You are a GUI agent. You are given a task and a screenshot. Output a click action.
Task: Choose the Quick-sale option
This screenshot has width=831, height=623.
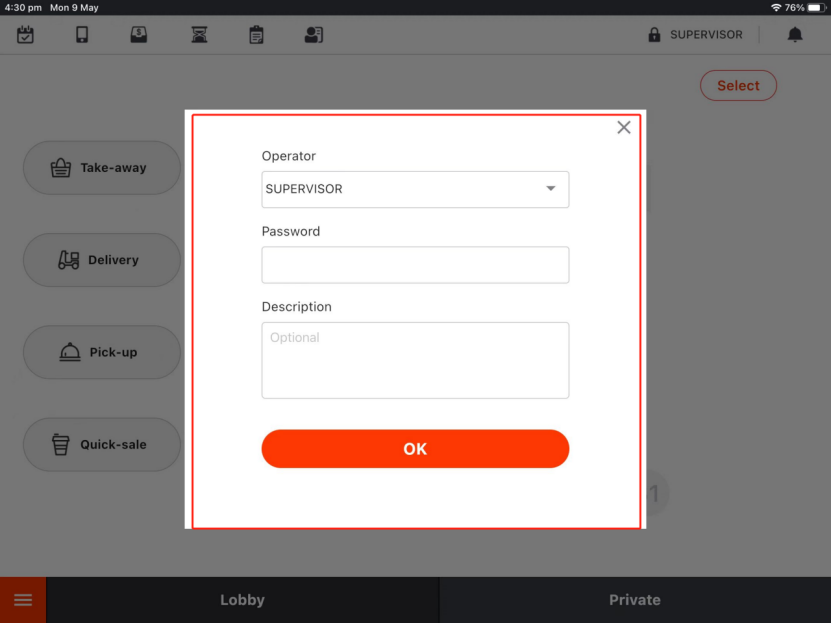[x=101, y=444]
